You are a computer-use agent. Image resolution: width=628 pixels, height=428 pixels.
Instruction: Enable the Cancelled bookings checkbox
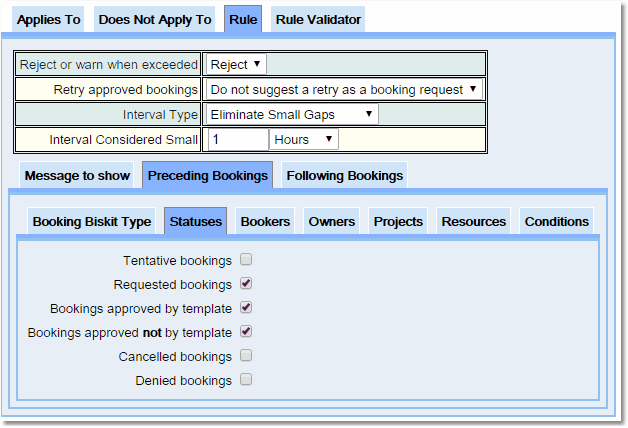tap(246, 356)
